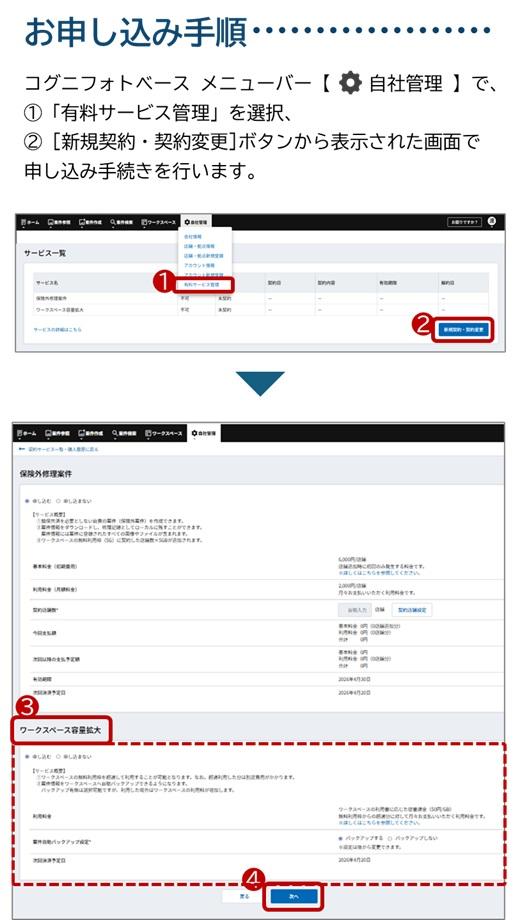Viewport: 520px width, 920px height.
Task: Open ワークスペース in the service list screen navbar
Action: tap(158, 222)
